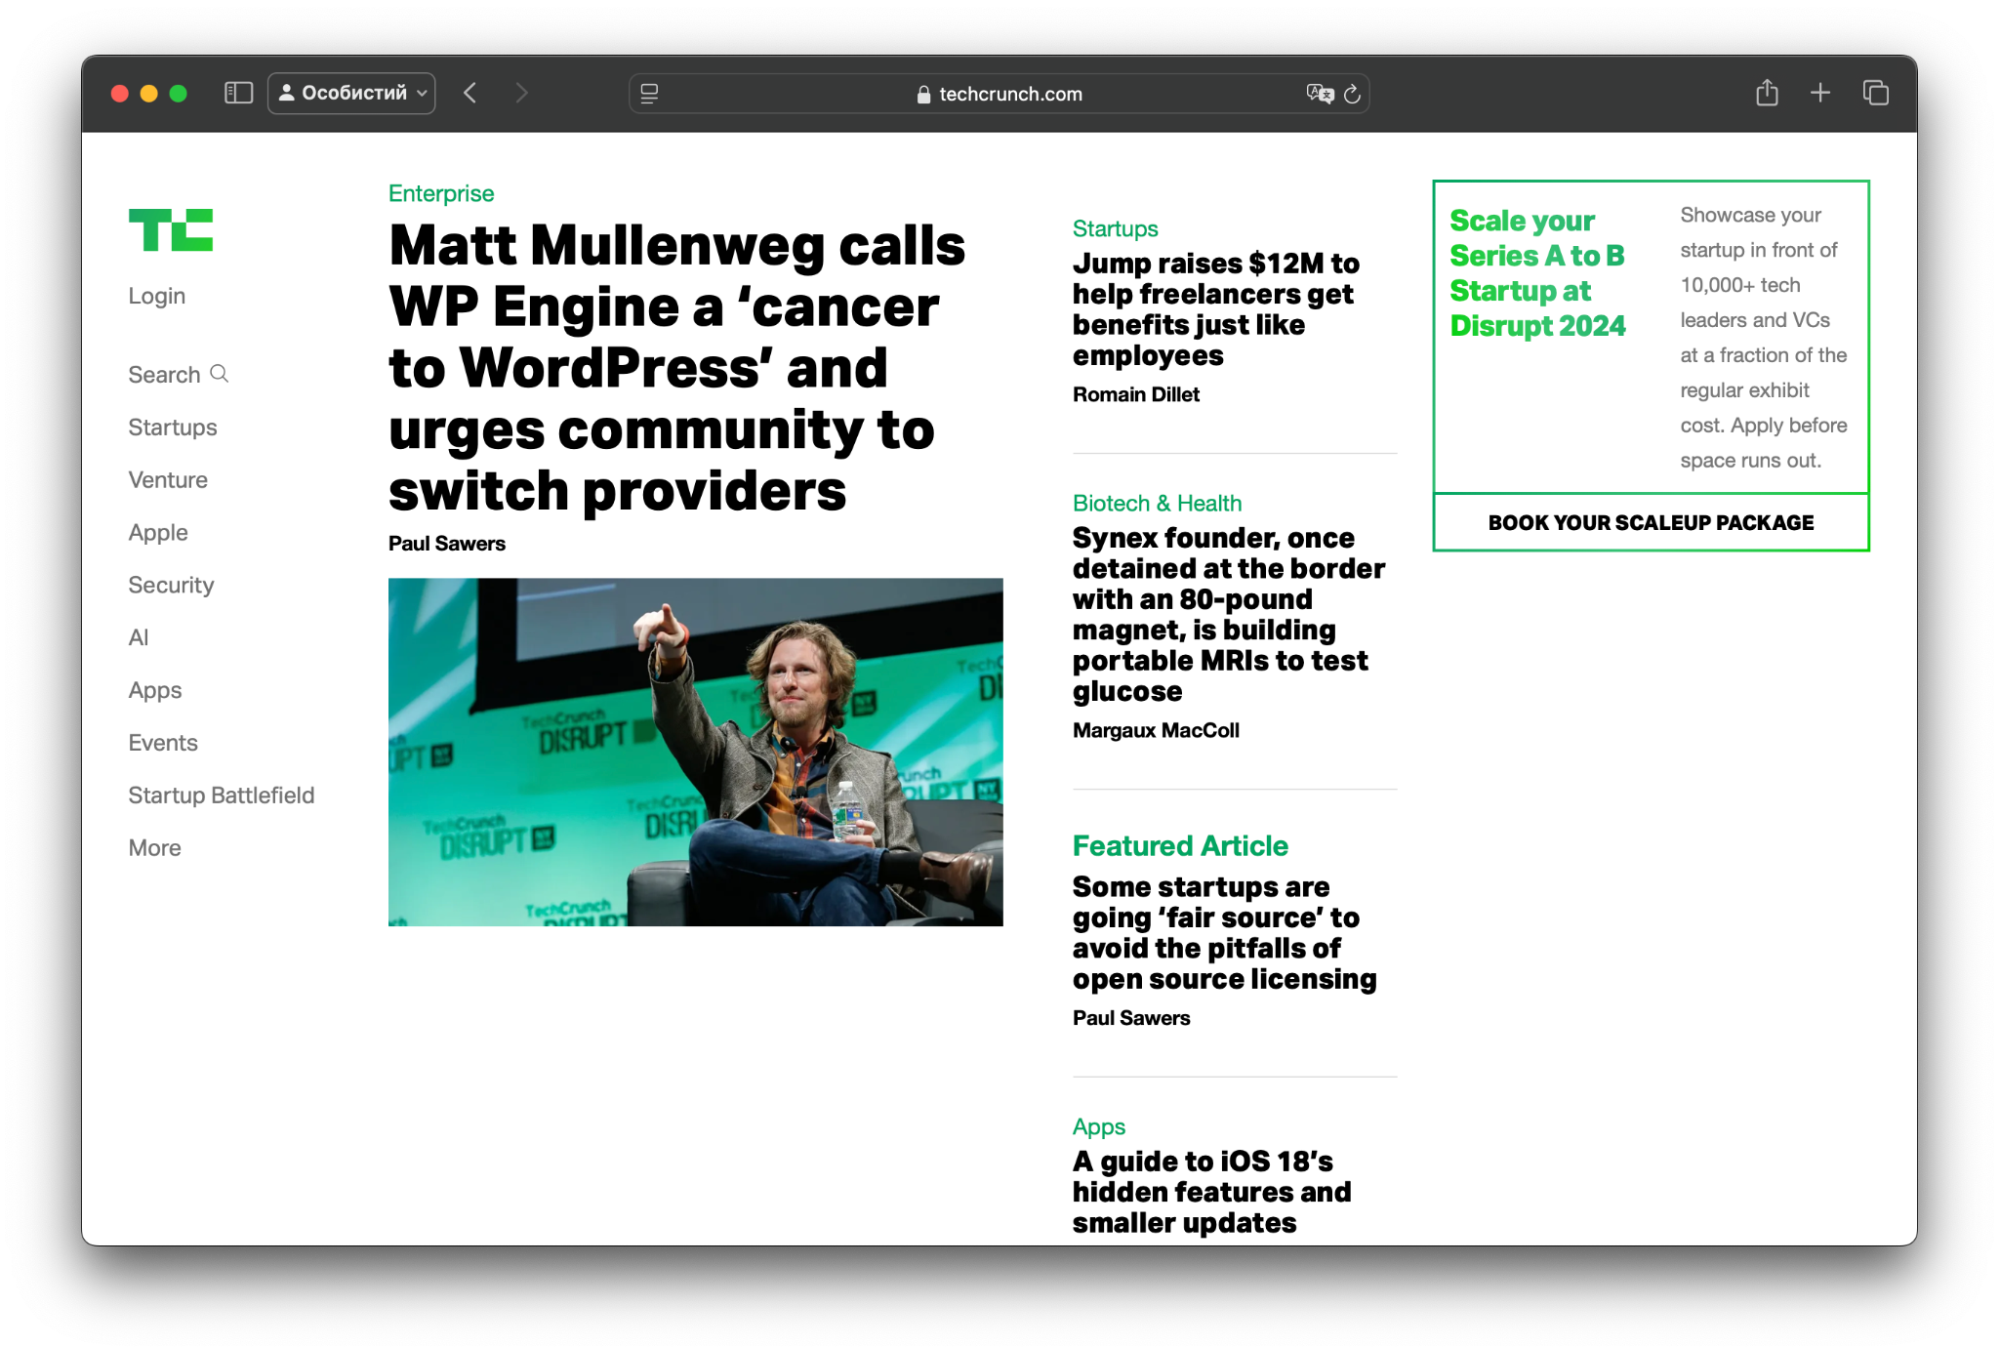Open the Reader view icon in address bar
1999x1354 pixels.
[649, 94]
